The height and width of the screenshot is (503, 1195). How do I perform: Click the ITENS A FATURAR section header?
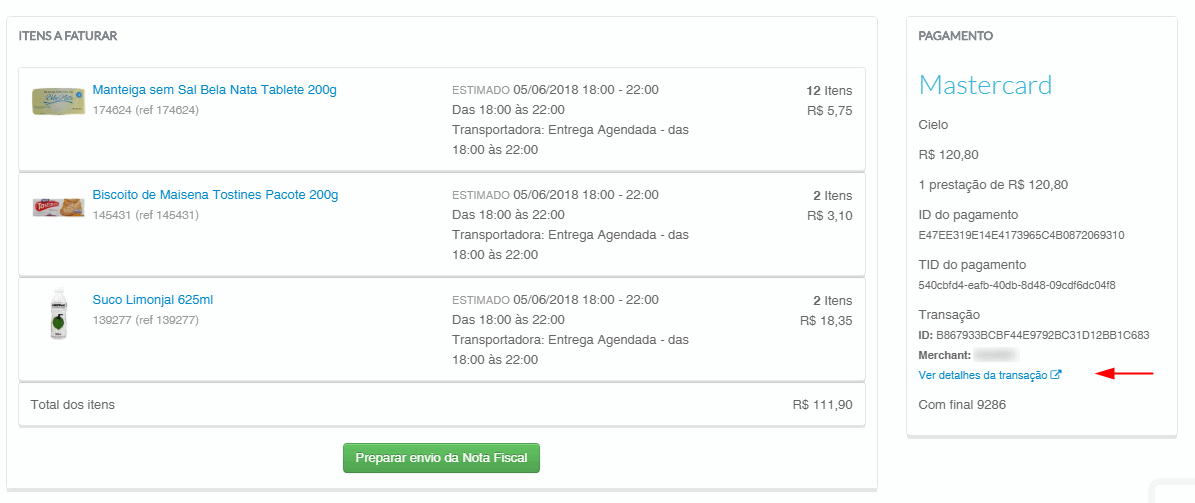coord(68,36)
